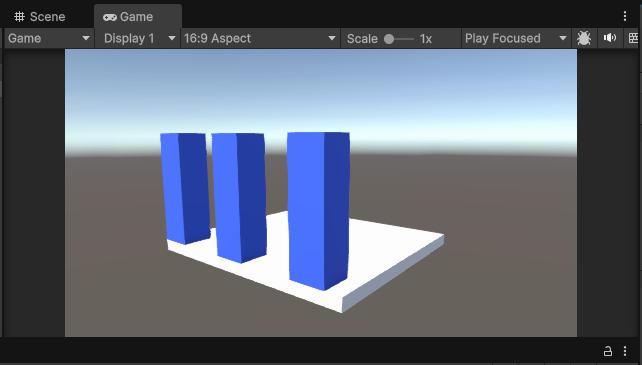Click the Scale label text
Screen dimensions: 642x365
pos(362,39)
